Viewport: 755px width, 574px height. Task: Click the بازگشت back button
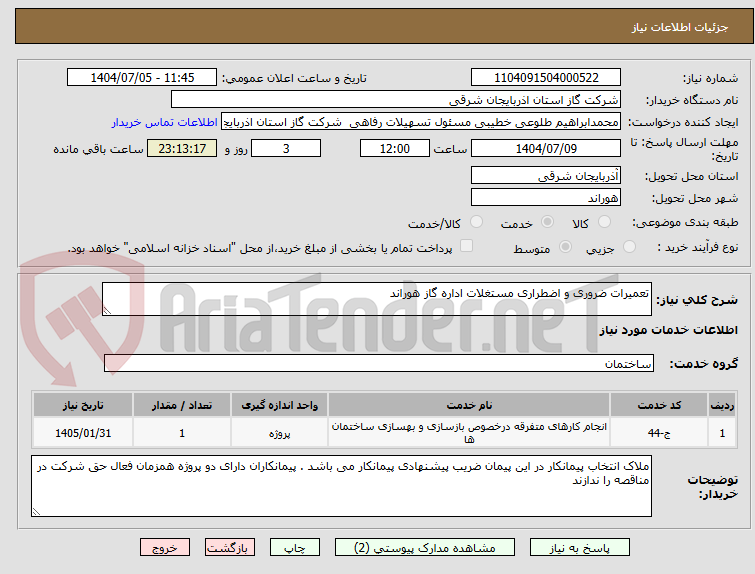(230, 548)
